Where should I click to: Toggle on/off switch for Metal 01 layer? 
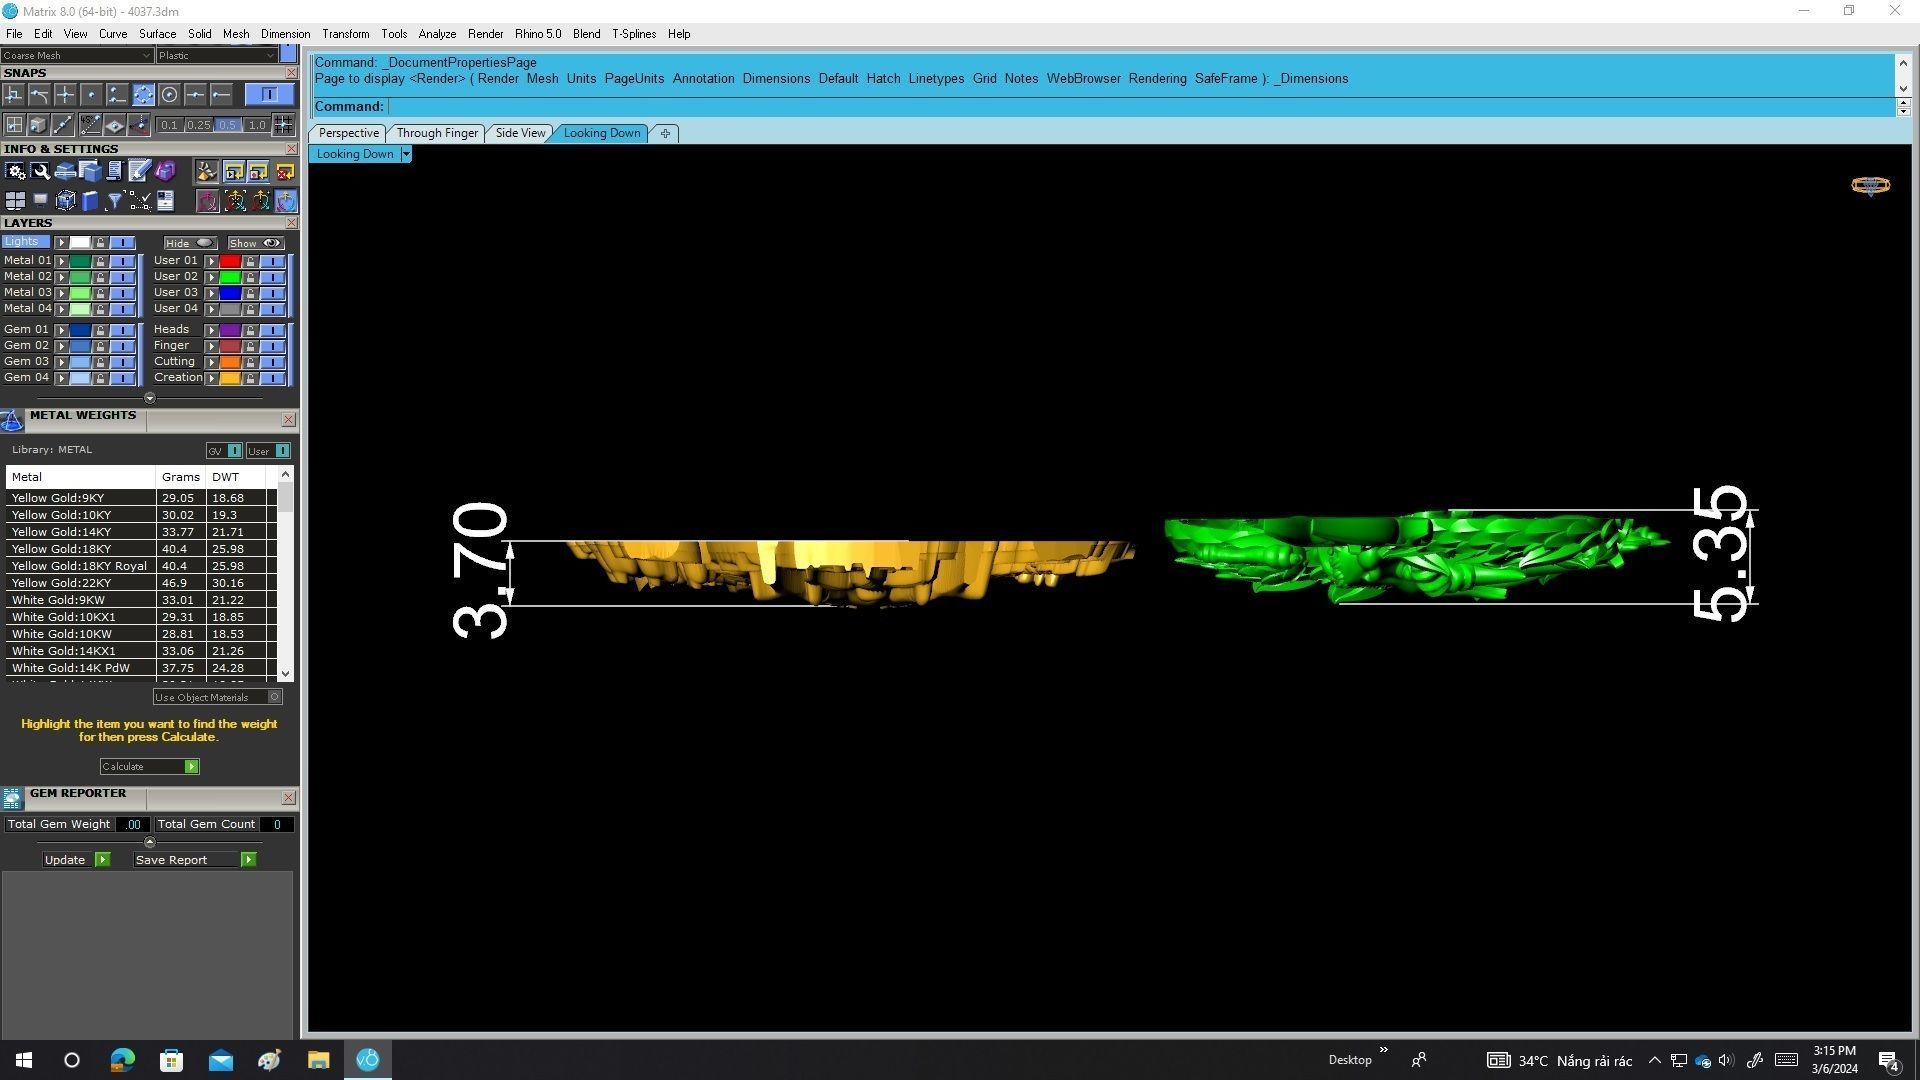(x=122, y=261)
